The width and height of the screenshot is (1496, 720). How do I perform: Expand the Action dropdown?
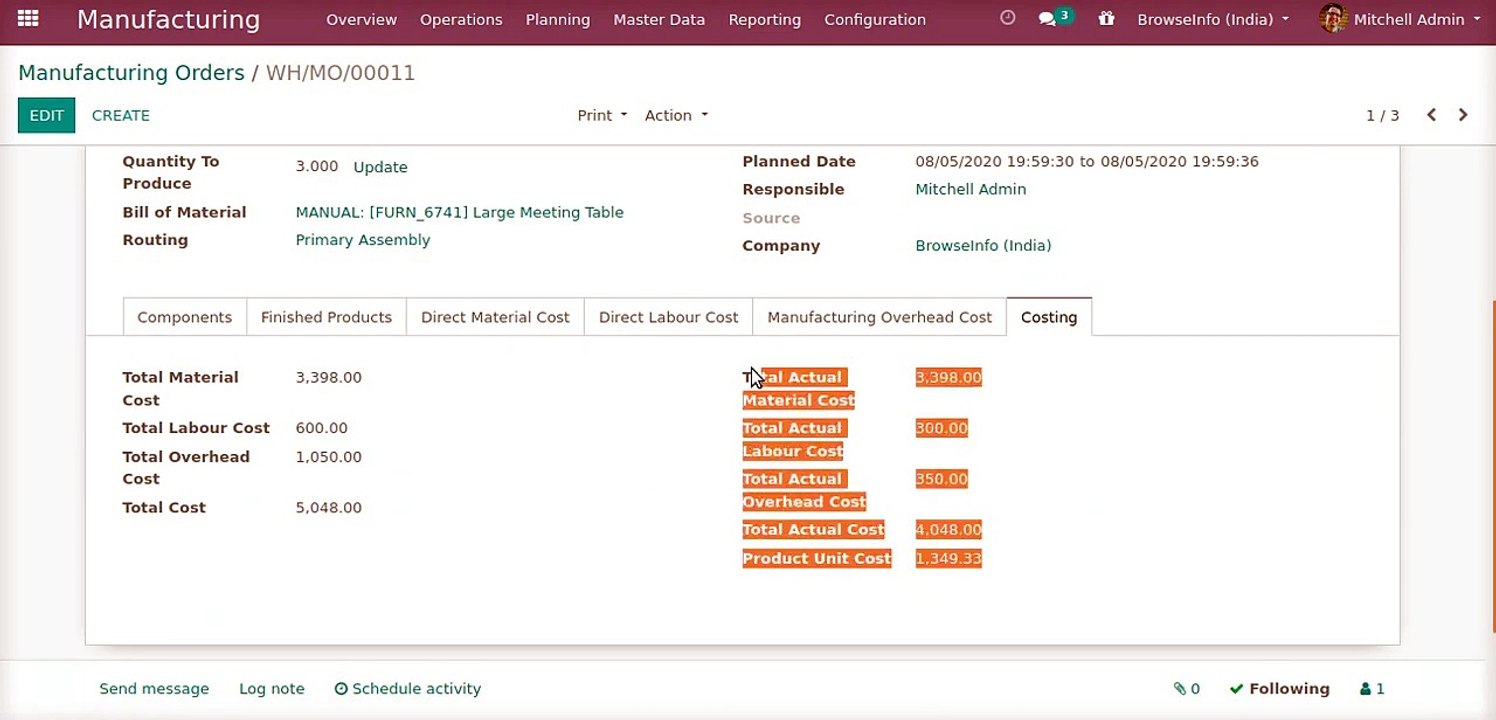tap(676, 115)
